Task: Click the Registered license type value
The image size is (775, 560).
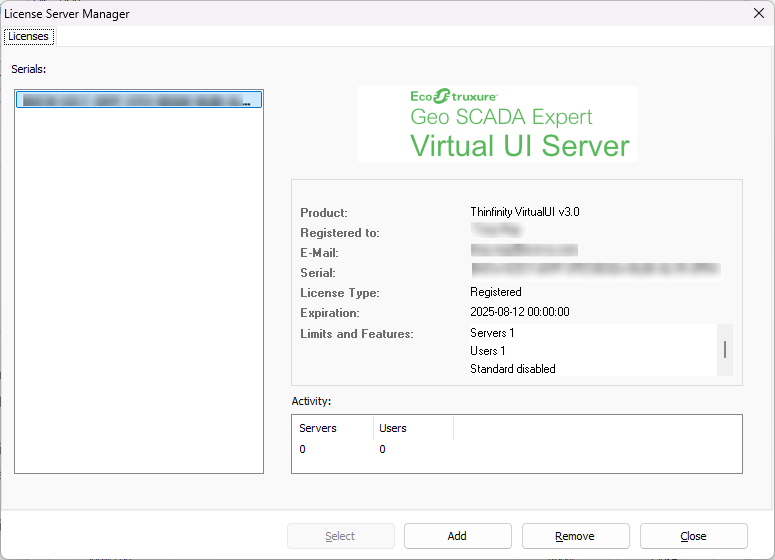Action: (495, 292)
